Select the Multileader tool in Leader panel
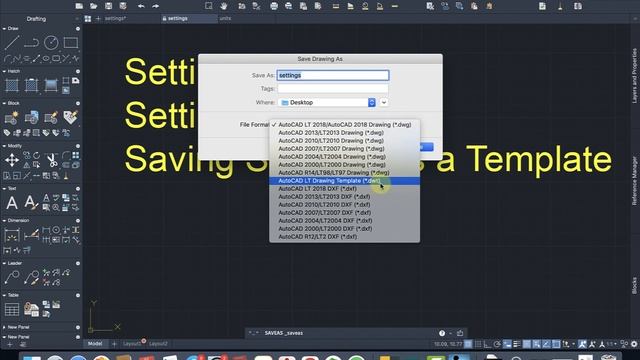This screenshot has width=640, height=360. point(12,278)
